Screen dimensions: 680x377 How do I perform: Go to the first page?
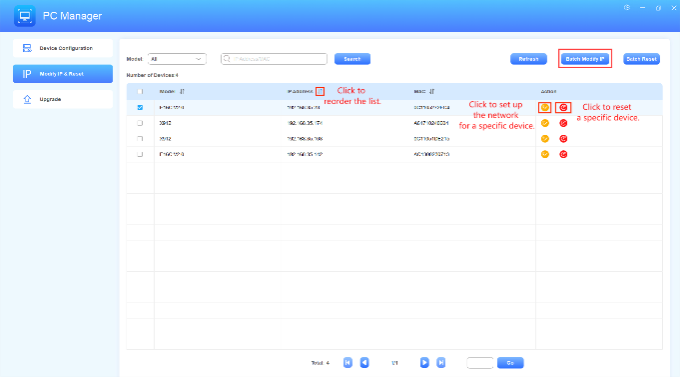(x=348, y=363)
